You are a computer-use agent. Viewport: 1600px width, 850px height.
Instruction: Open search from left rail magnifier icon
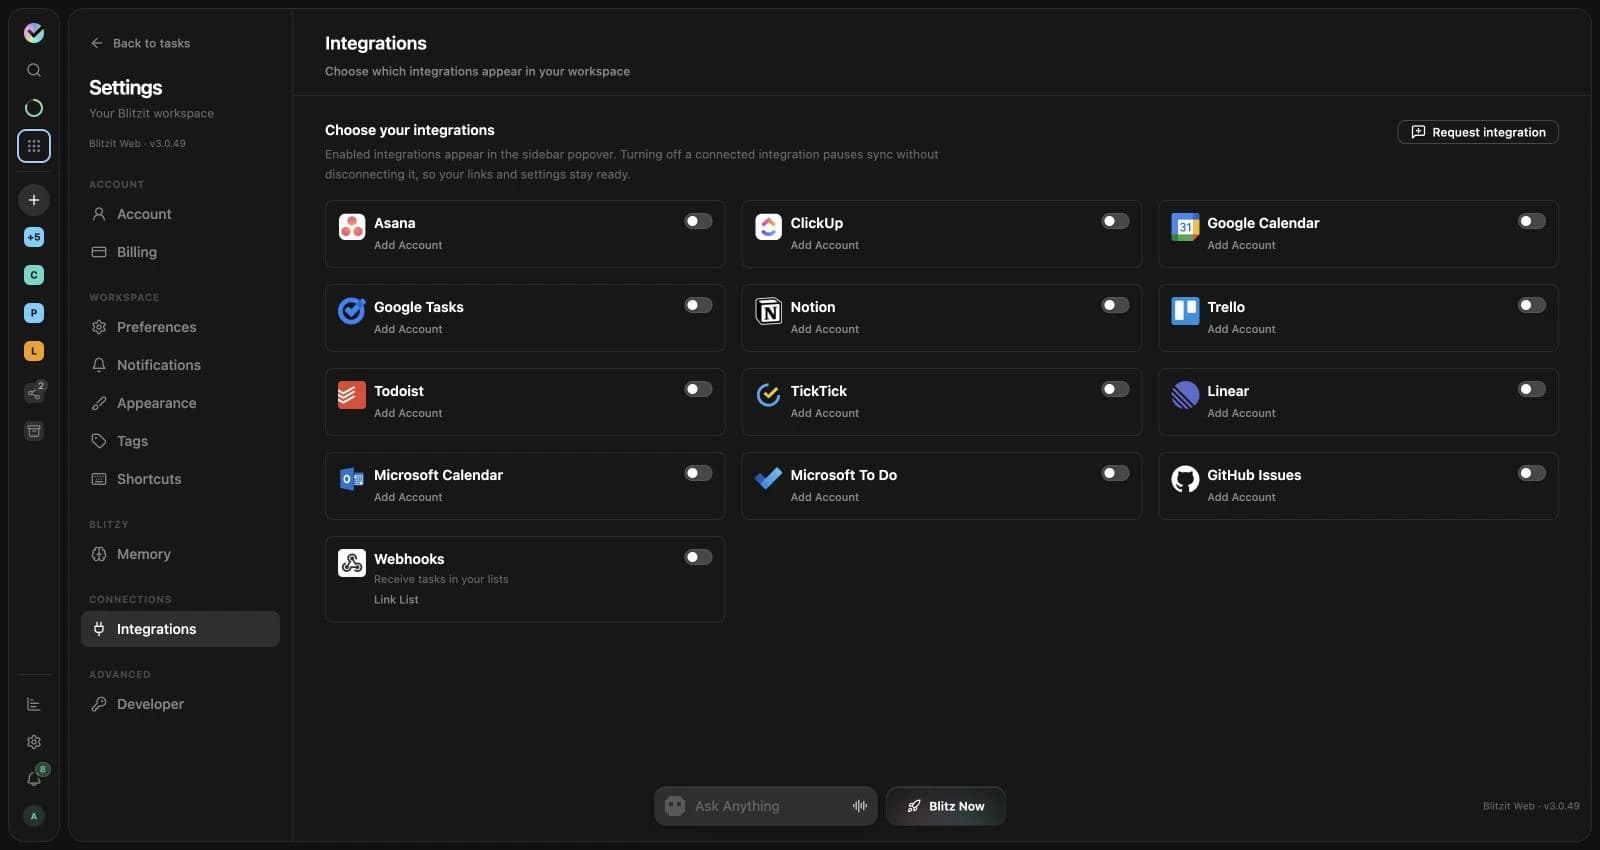tap(34, 70)
